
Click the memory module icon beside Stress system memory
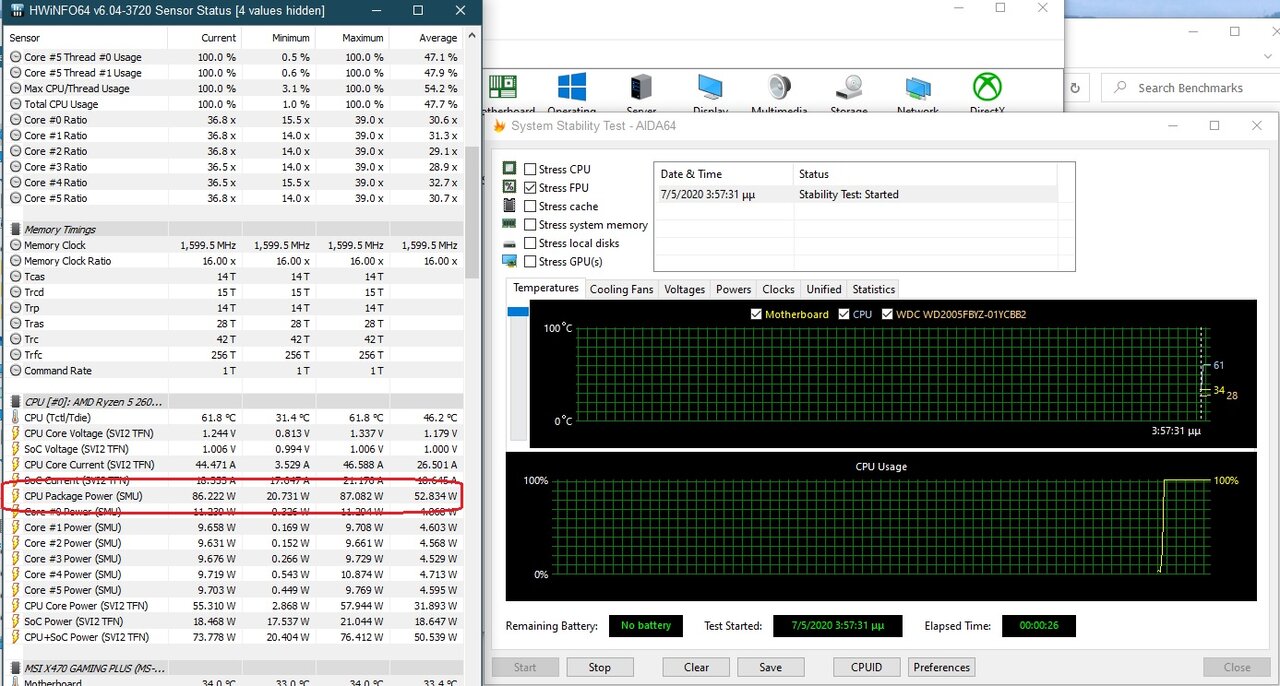(510, 224)
